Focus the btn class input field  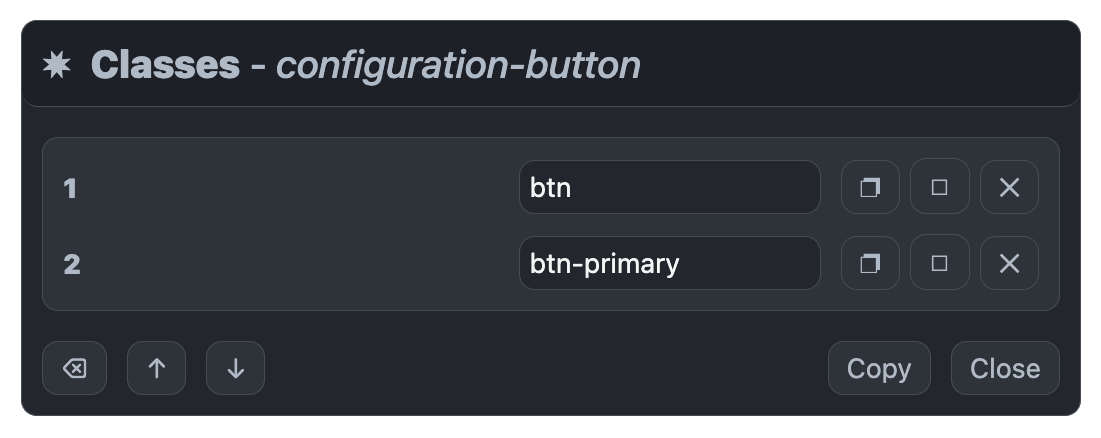(670, 187)
